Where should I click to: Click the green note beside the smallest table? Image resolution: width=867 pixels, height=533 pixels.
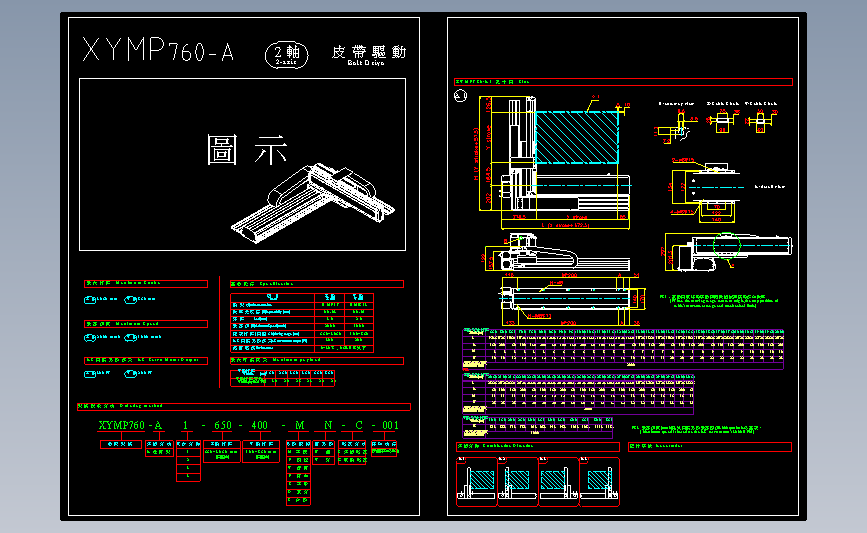[x=697, y=429]
